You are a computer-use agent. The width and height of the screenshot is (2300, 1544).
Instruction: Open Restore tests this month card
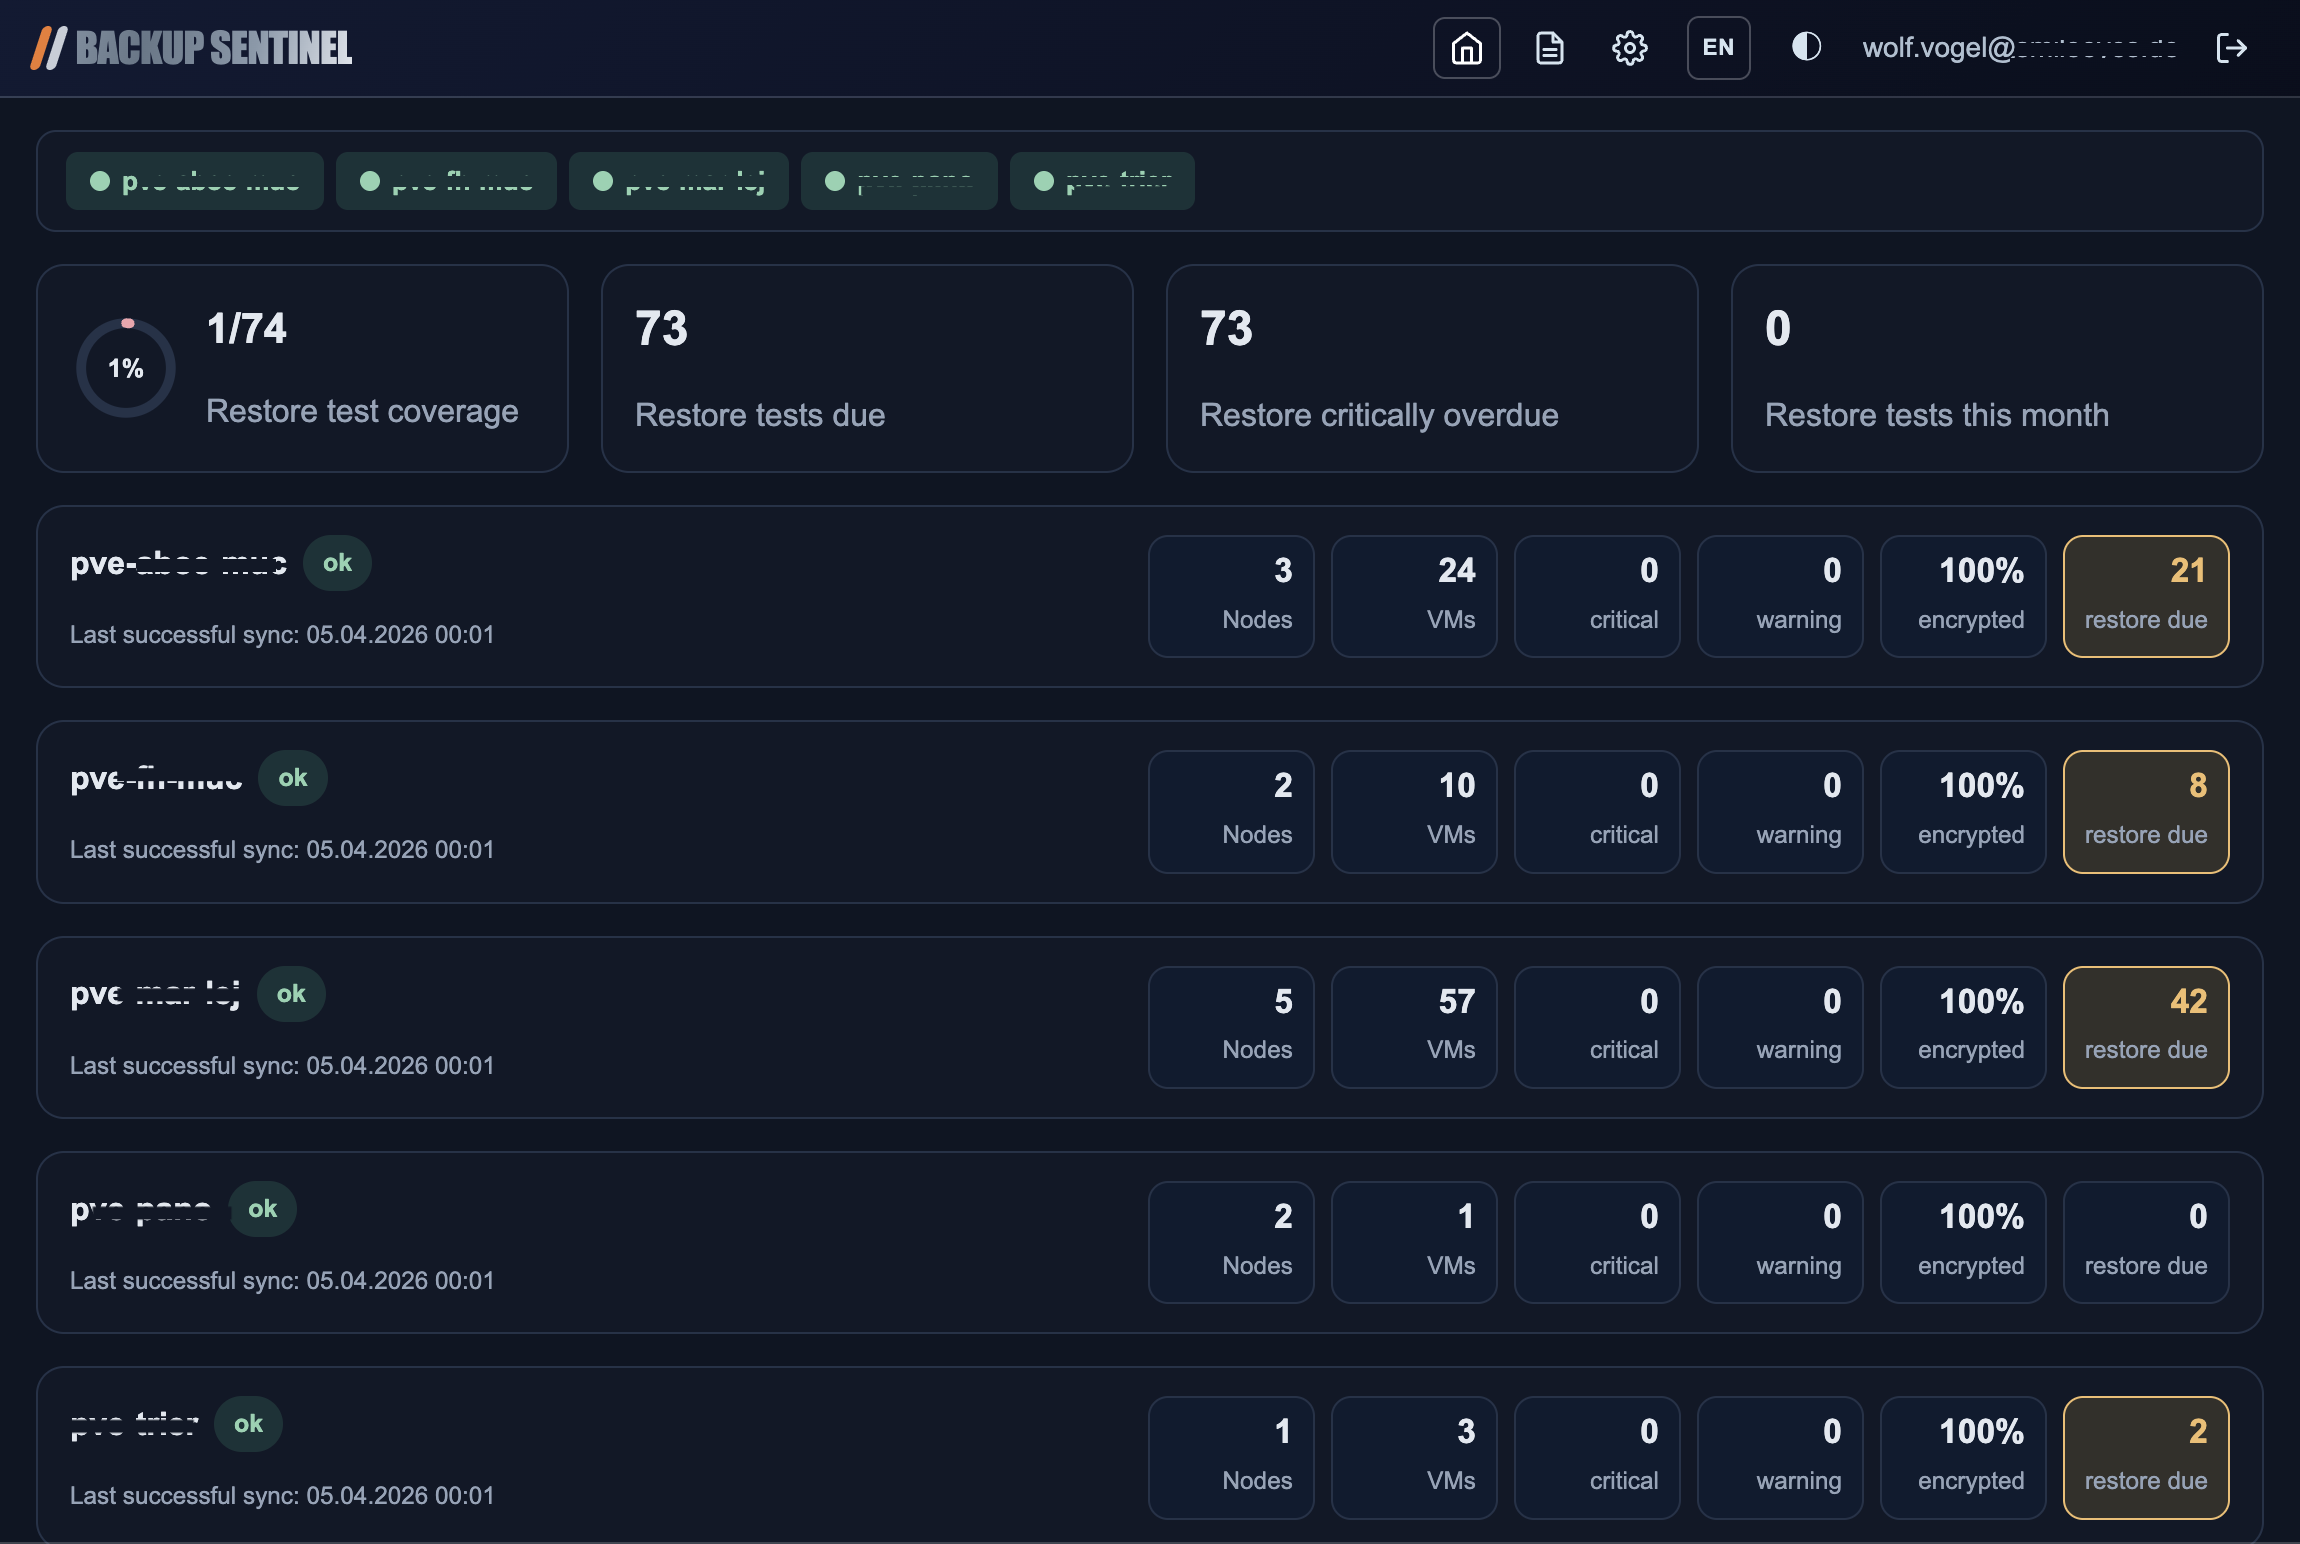coord(1996,368)
